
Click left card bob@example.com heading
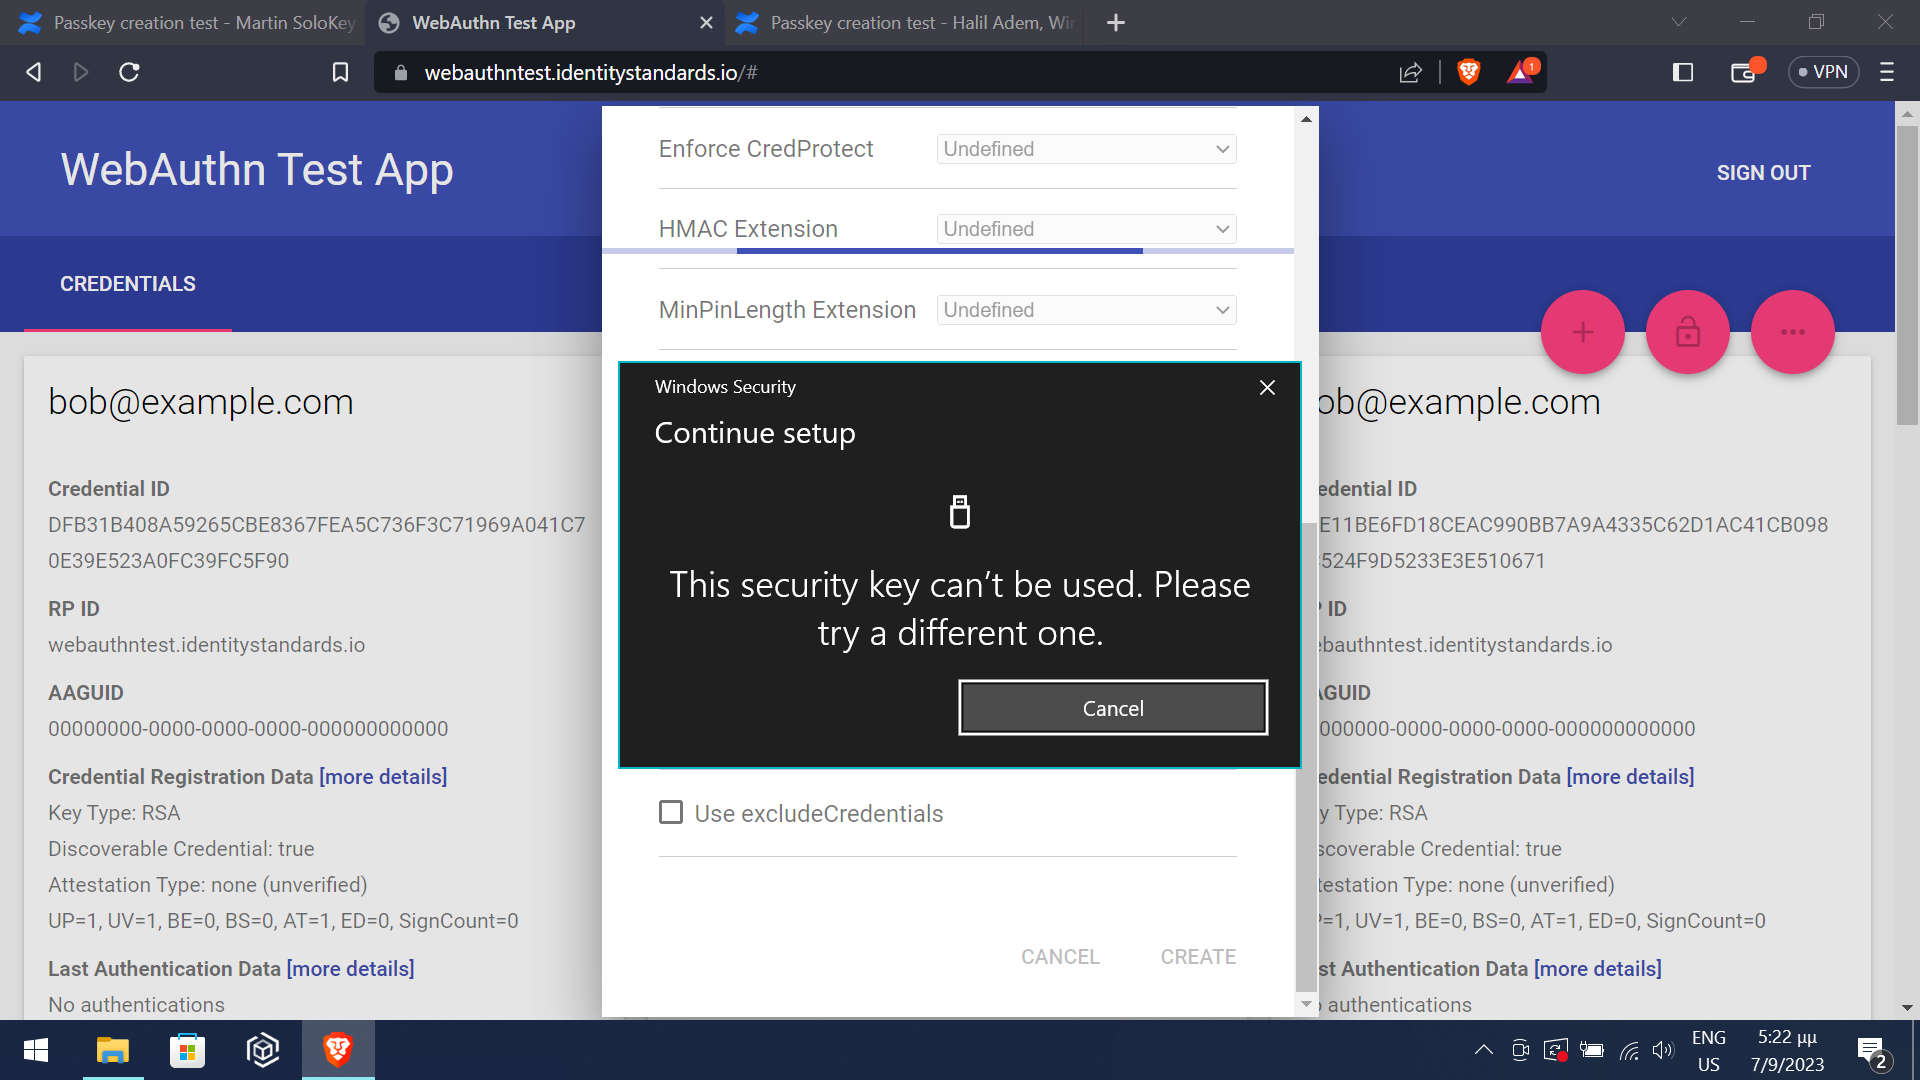tap(201, 402)
